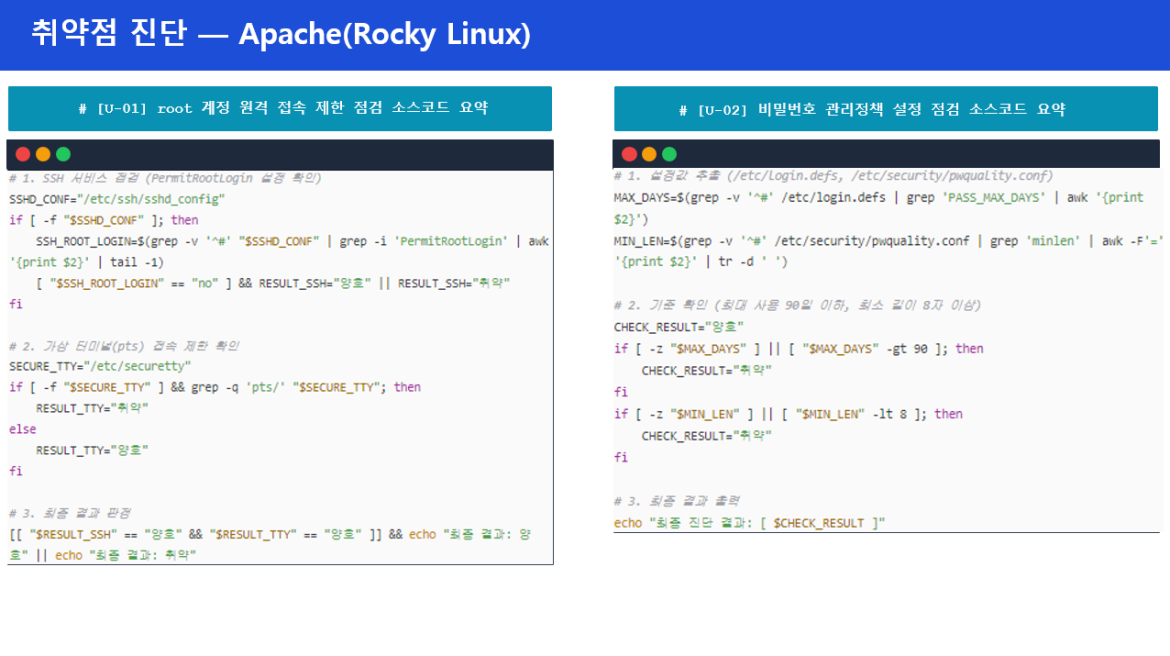
Task: Click the RESULT_SSH="양호" check line
Action: tap(273, 283)
